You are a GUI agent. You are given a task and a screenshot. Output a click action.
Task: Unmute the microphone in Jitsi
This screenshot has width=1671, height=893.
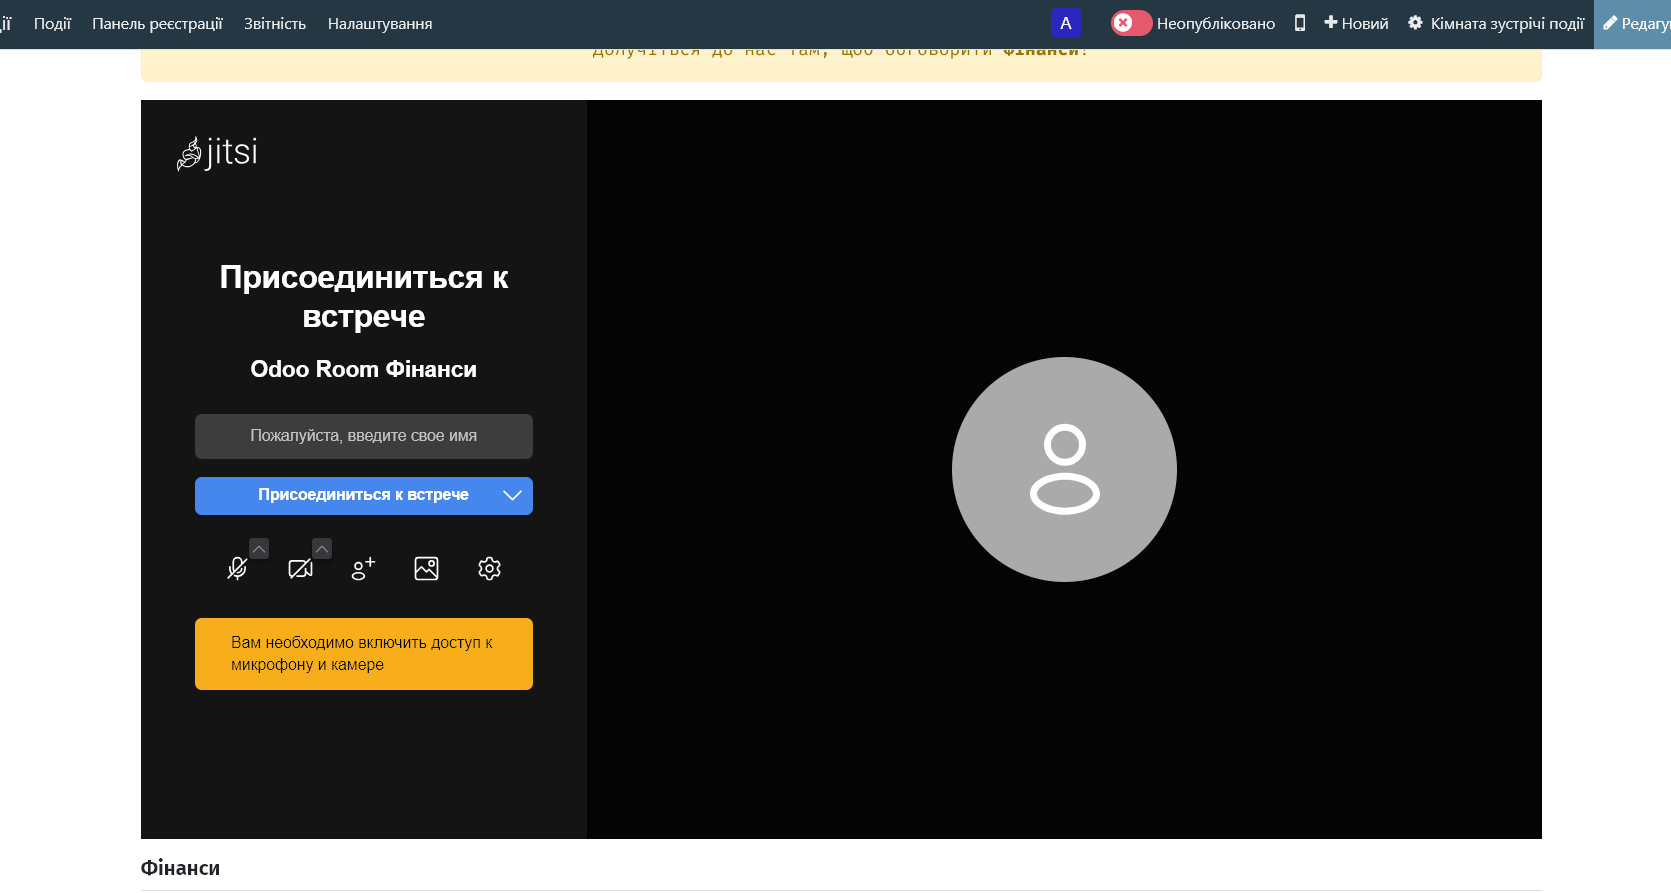point(237,569)
